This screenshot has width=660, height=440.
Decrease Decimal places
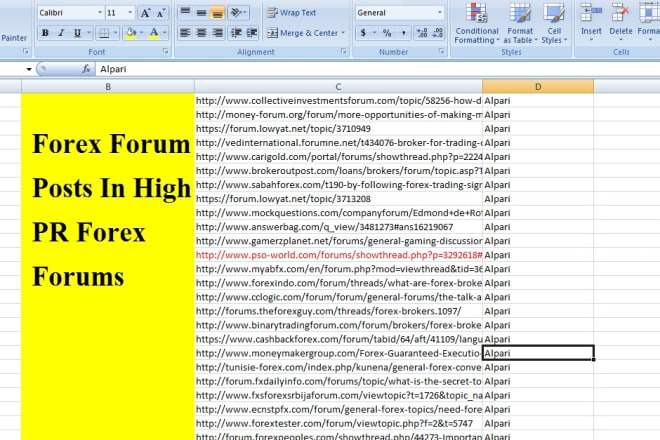point(437,33)
